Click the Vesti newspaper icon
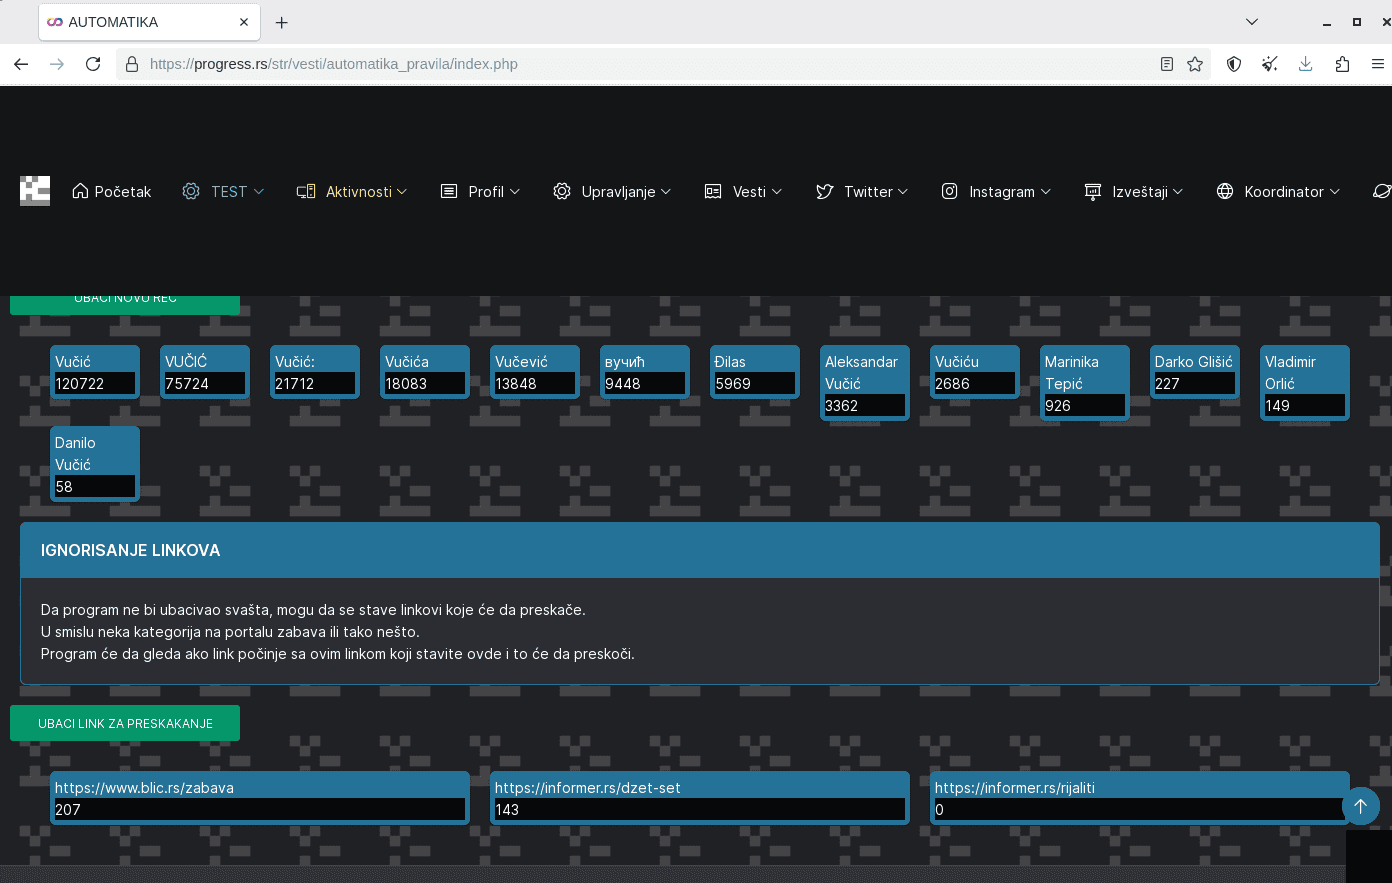Screen dimensions: 1392x883 [713, 191]
